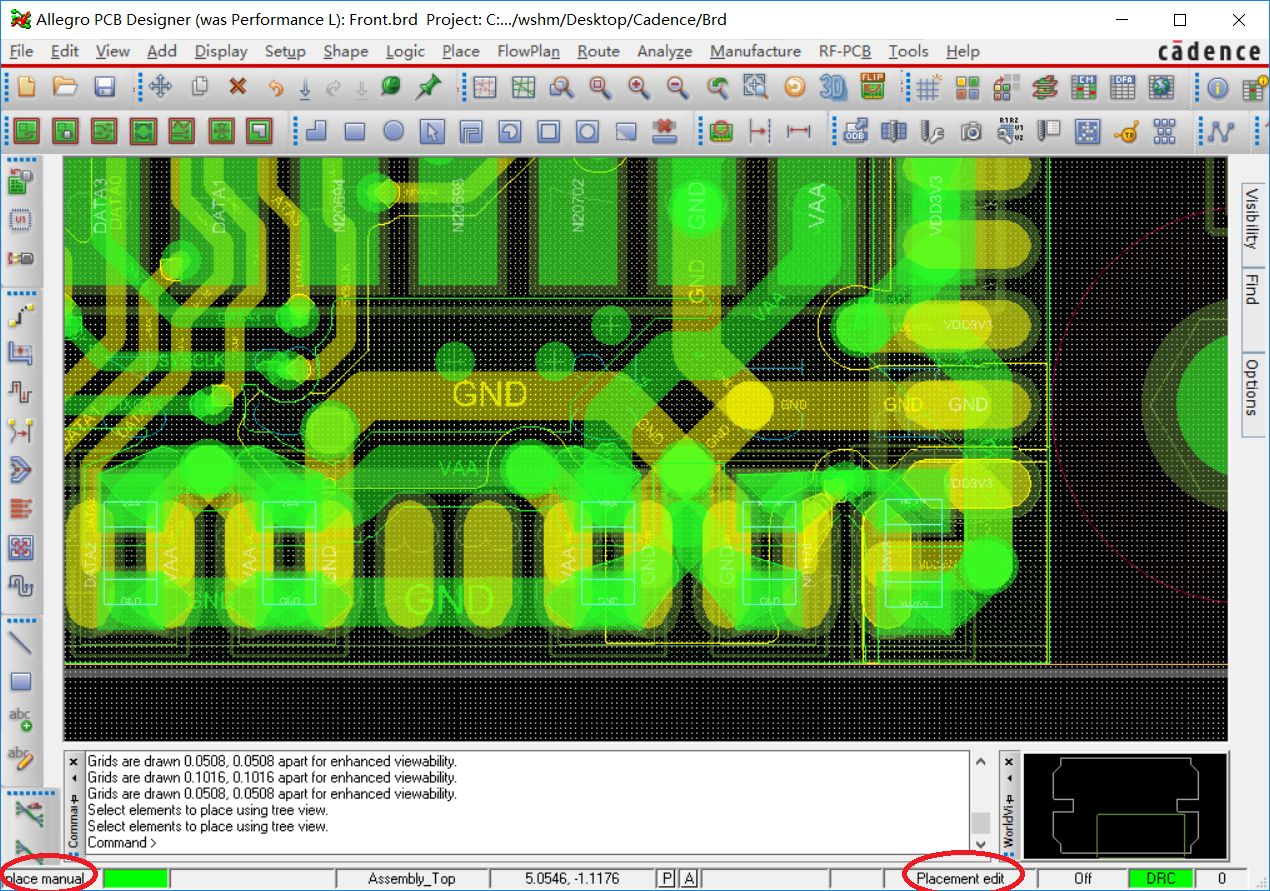Click the Delete (red X) icon

pos(237,88)
